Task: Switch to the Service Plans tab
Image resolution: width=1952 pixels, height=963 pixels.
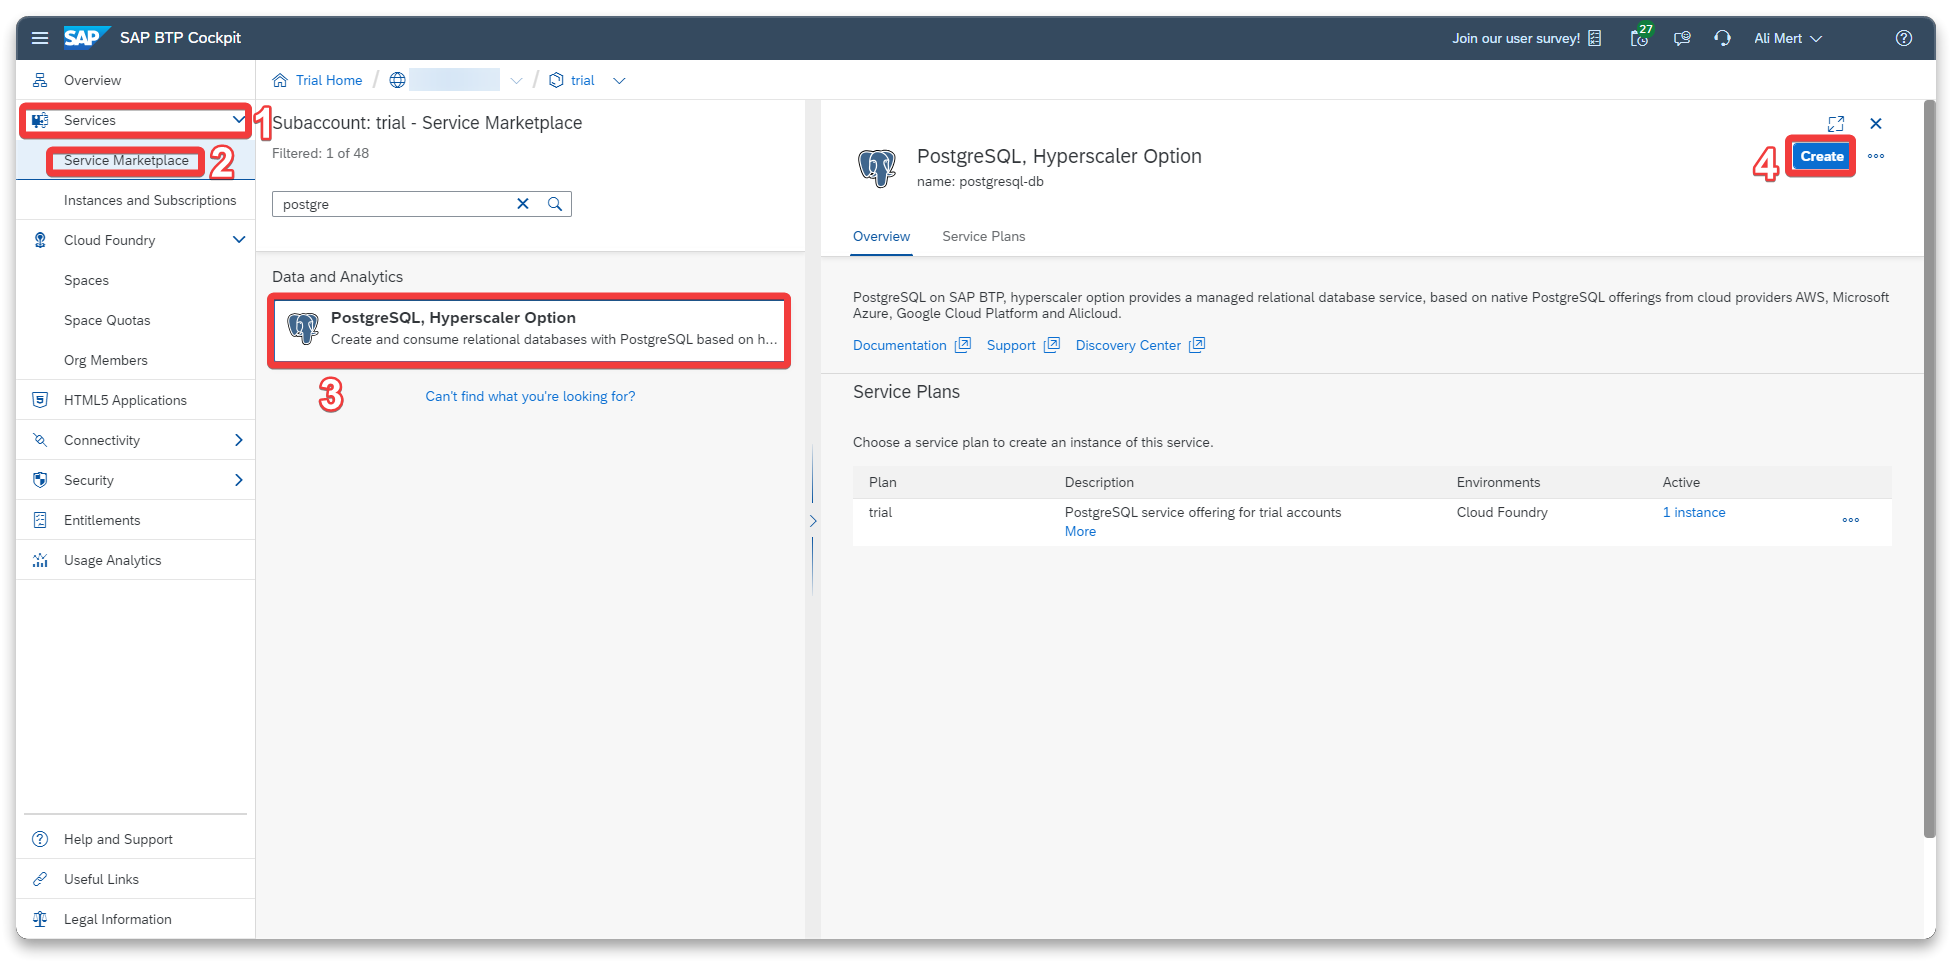Action: pyautogui.click(x=983, y=237)
